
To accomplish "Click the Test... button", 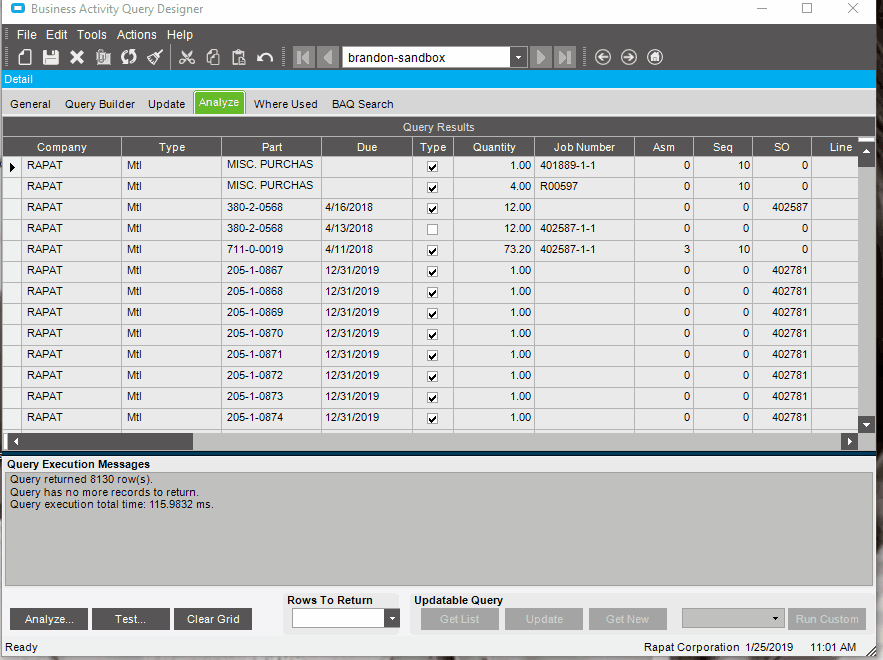I will click(131, 619).
